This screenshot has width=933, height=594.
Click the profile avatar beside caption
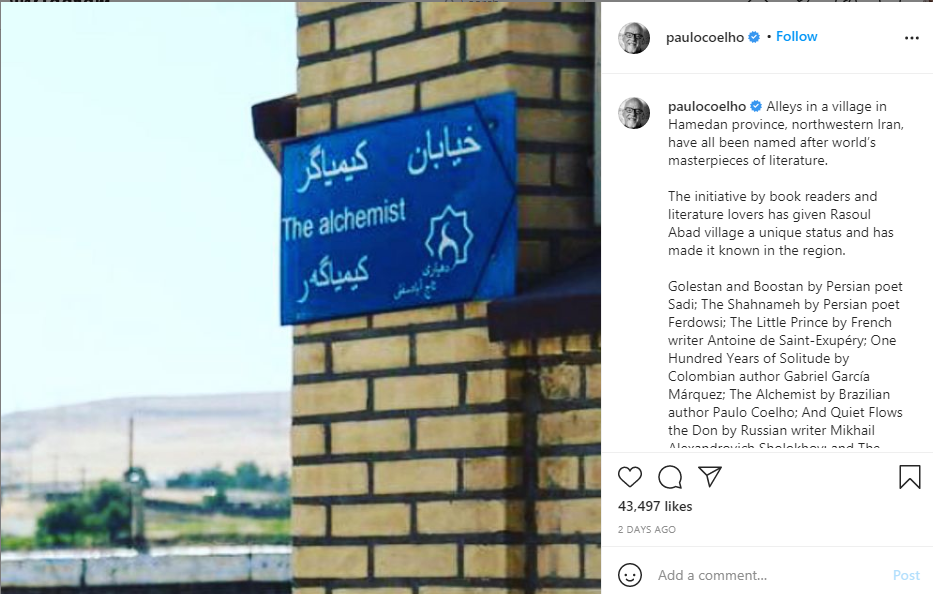coord(634,113)
